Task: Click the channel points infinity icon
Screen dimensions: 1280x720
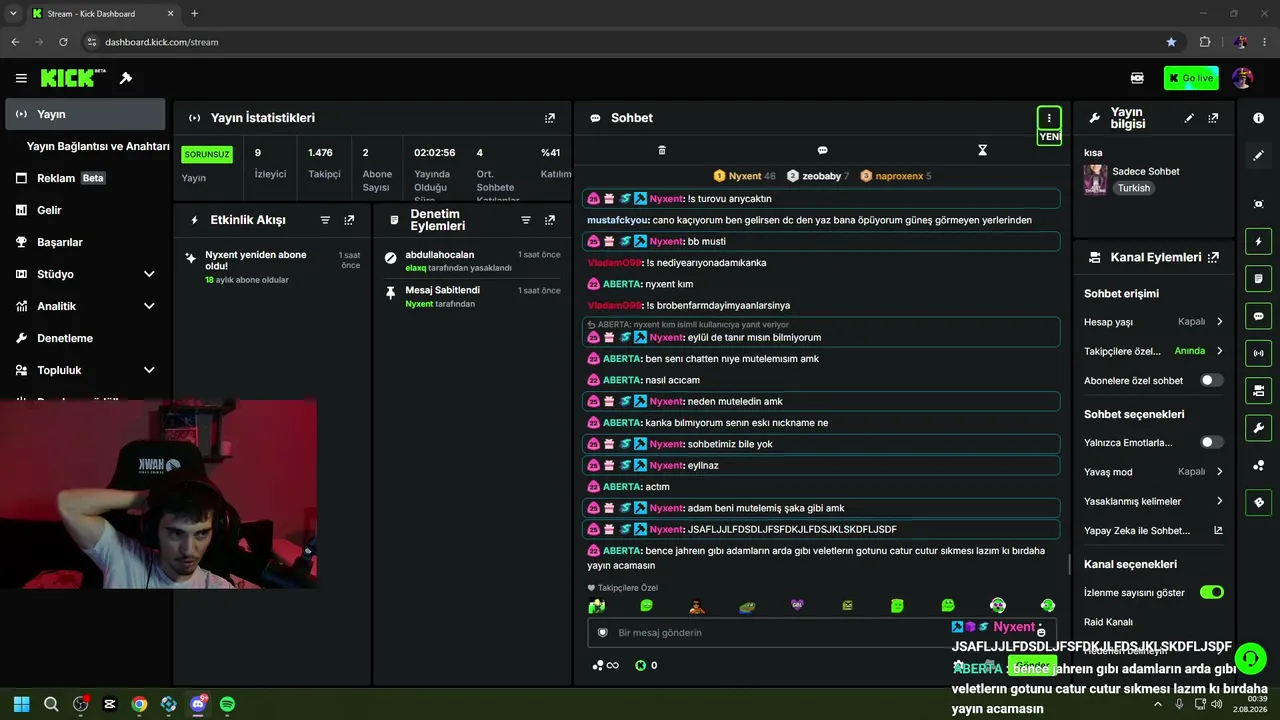Action: coord(606,665)
